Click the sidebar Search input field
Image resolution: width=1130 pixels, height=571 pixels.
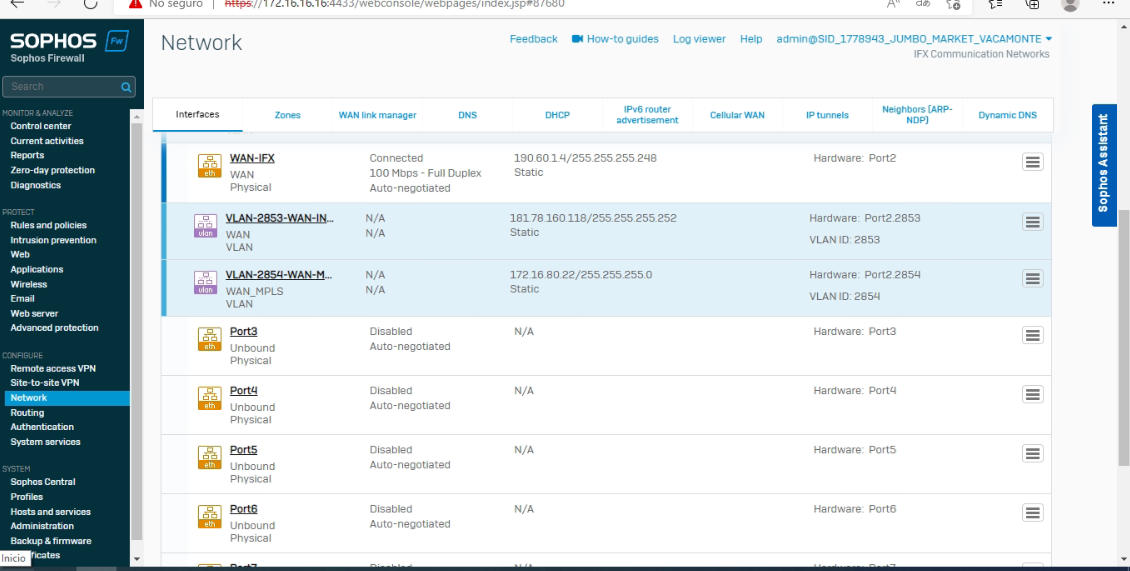[60, 87]
